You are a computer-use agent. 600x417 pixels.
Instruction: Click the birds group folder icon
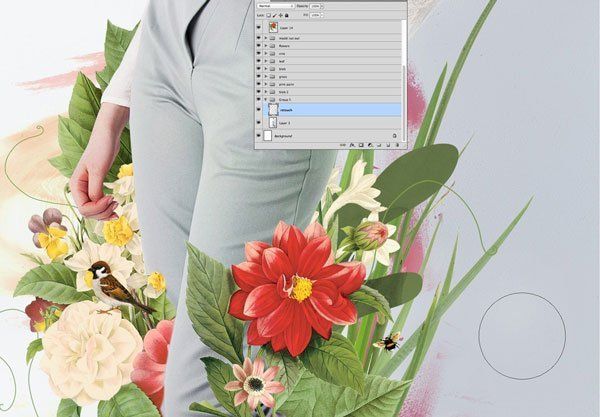[x=272, y=69]
